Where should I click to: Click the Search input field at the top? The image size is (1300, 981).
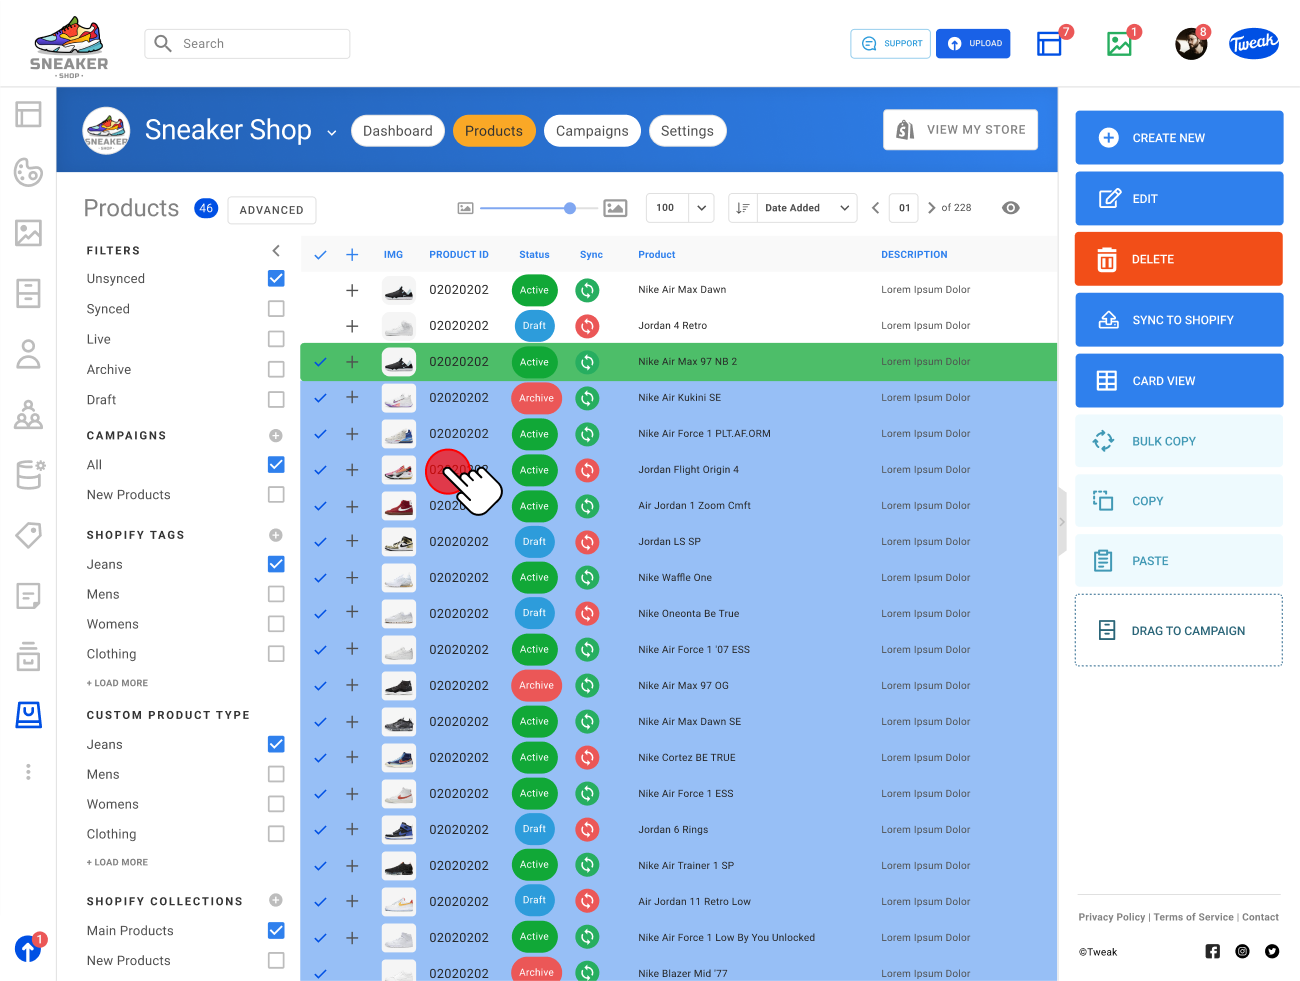(x=247, y=44)
